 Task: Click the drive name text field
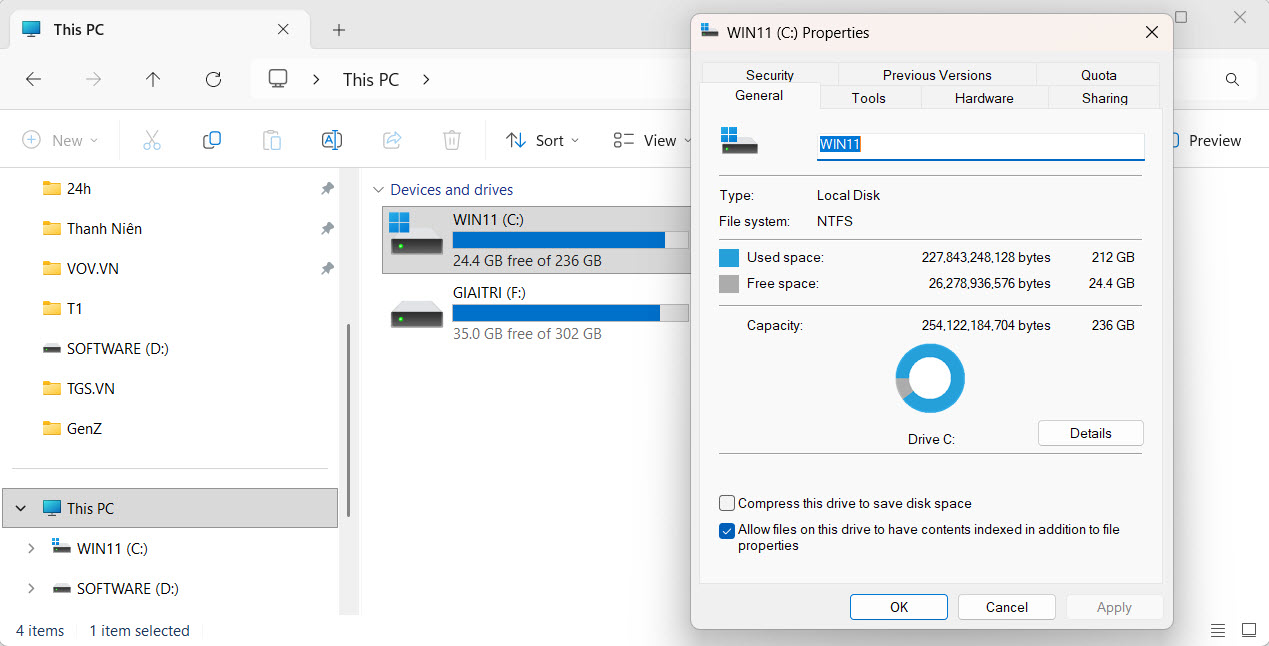(x=979, y=146)
